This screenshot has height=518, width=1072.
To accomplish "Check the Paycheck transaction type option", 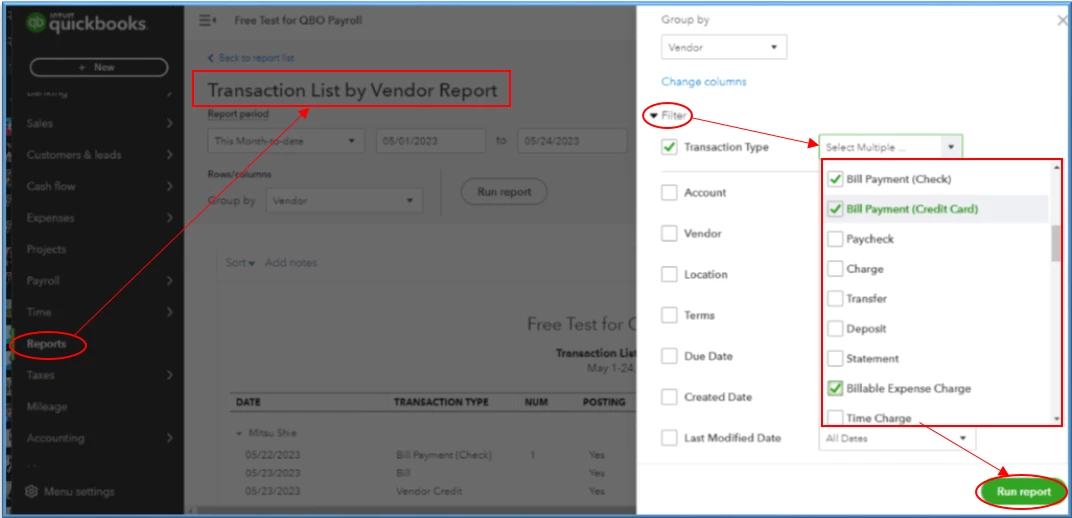I will (x=835, y=239).
